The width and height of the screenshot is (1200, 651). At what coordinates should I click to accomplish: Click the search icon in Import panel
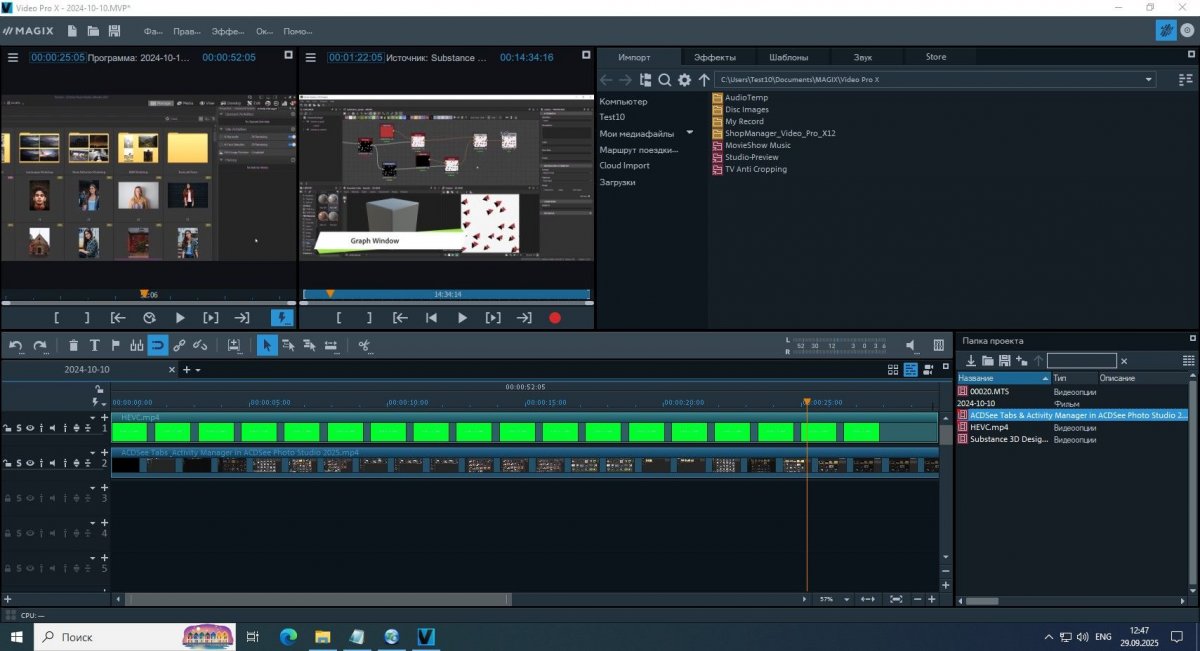point(664,80)
